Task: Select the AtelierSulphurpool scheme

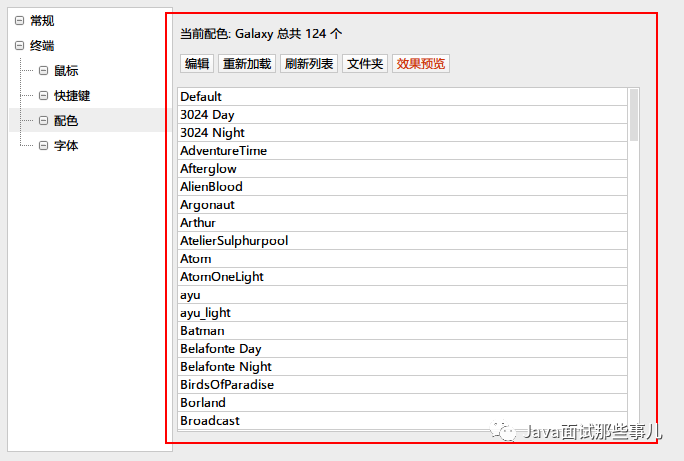Action: (x=403, y=240)
